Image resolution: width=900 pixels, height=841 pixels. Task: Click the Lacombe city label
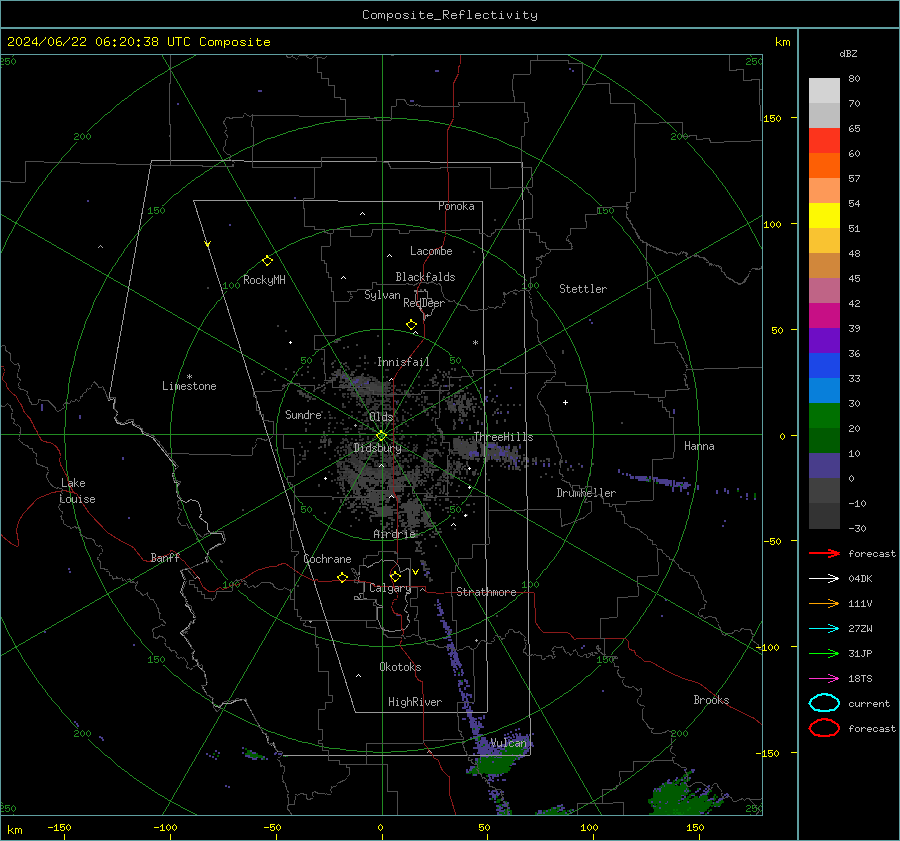point(431,251)
